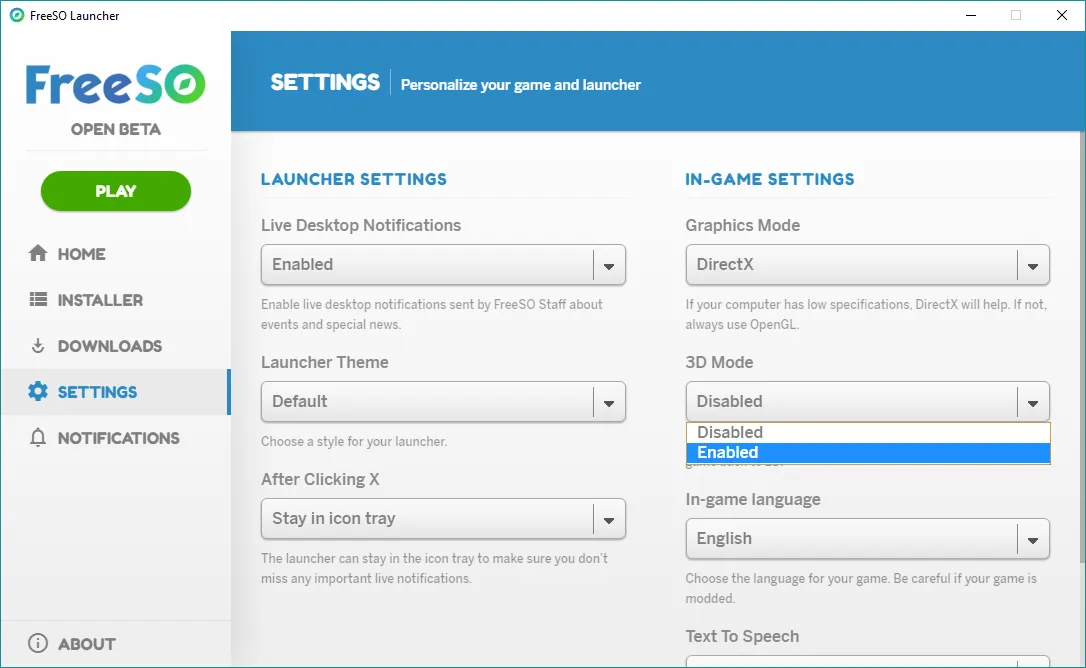Open In-game language dropdown

tap(868, 538)
